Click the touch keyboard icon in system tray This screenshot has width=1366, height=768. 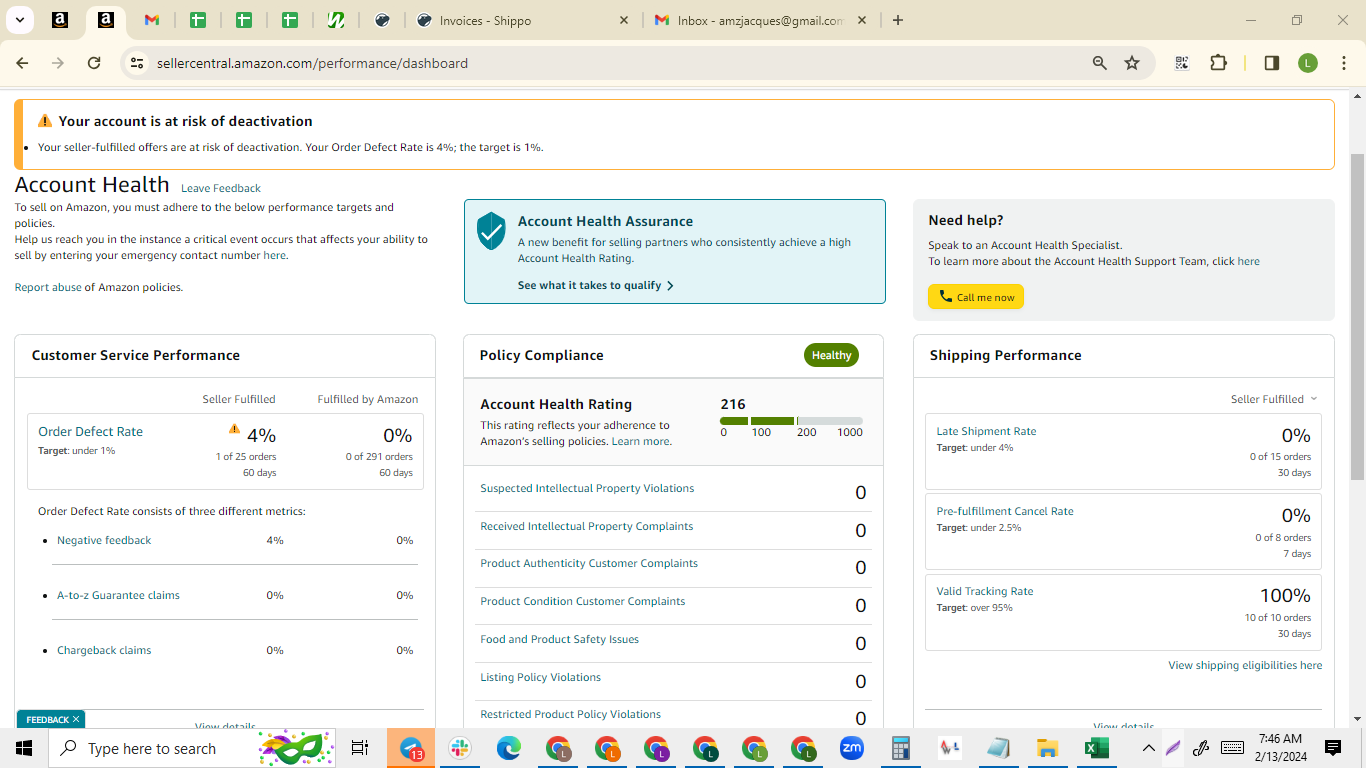pos(1232,748)
